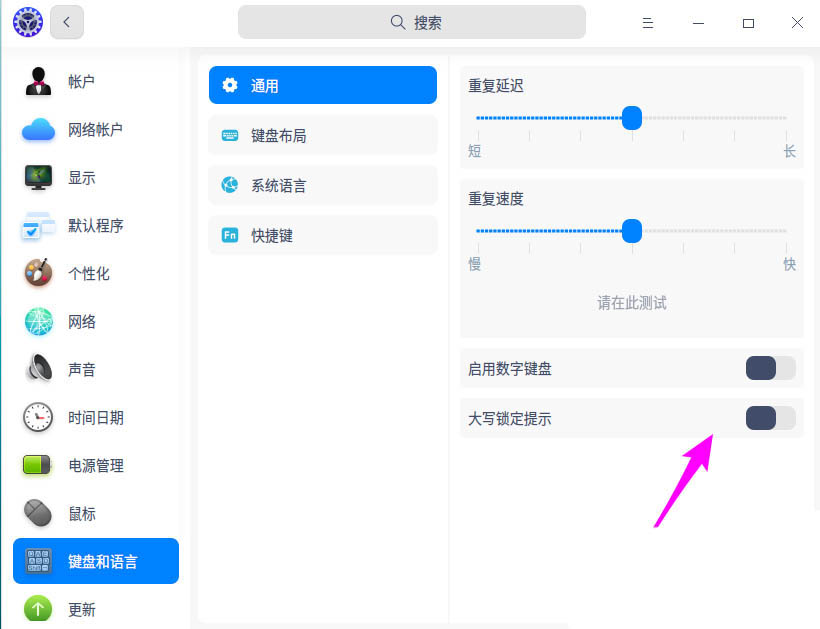The width and height of the screenshot is (820, 629).
Task: Select the 声音 (Sound) icon
Action: 37,369
